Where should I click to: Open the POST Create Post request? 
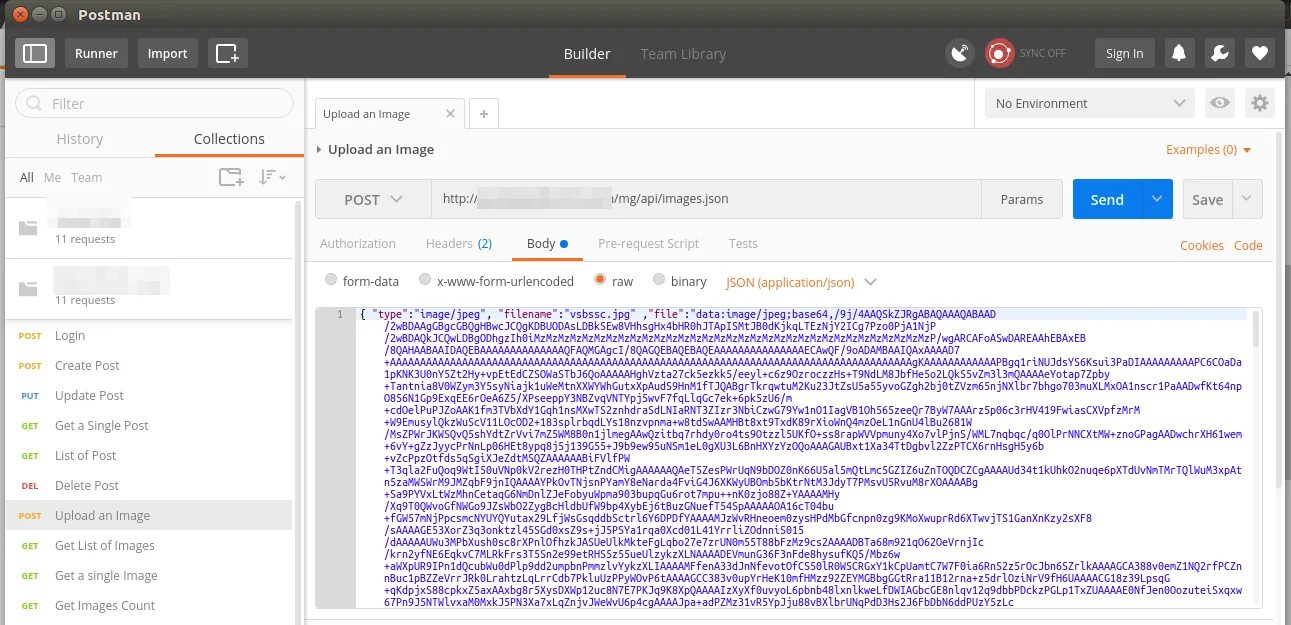(148, 365)
